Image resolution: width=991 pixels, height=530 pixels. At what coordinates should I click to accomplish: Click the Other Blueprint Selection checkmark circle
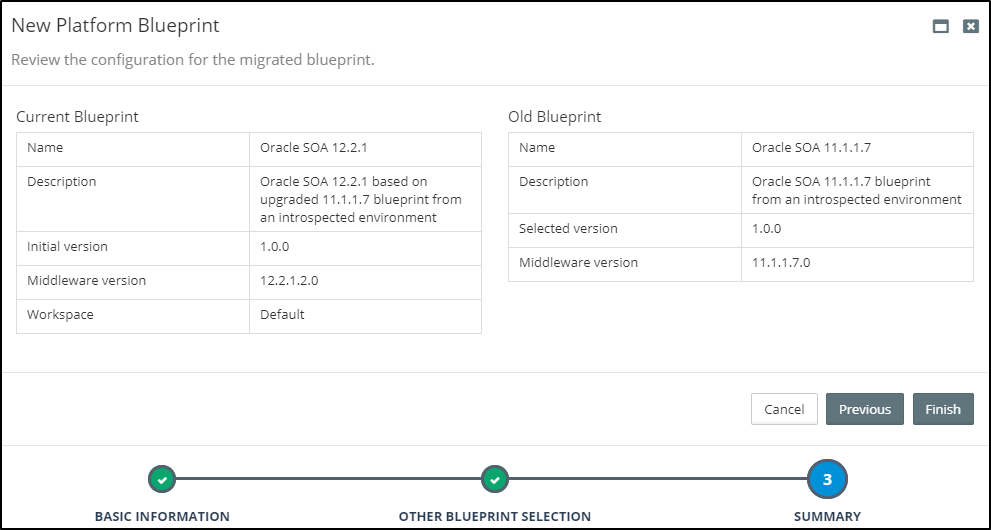click(x=495, y=480)
